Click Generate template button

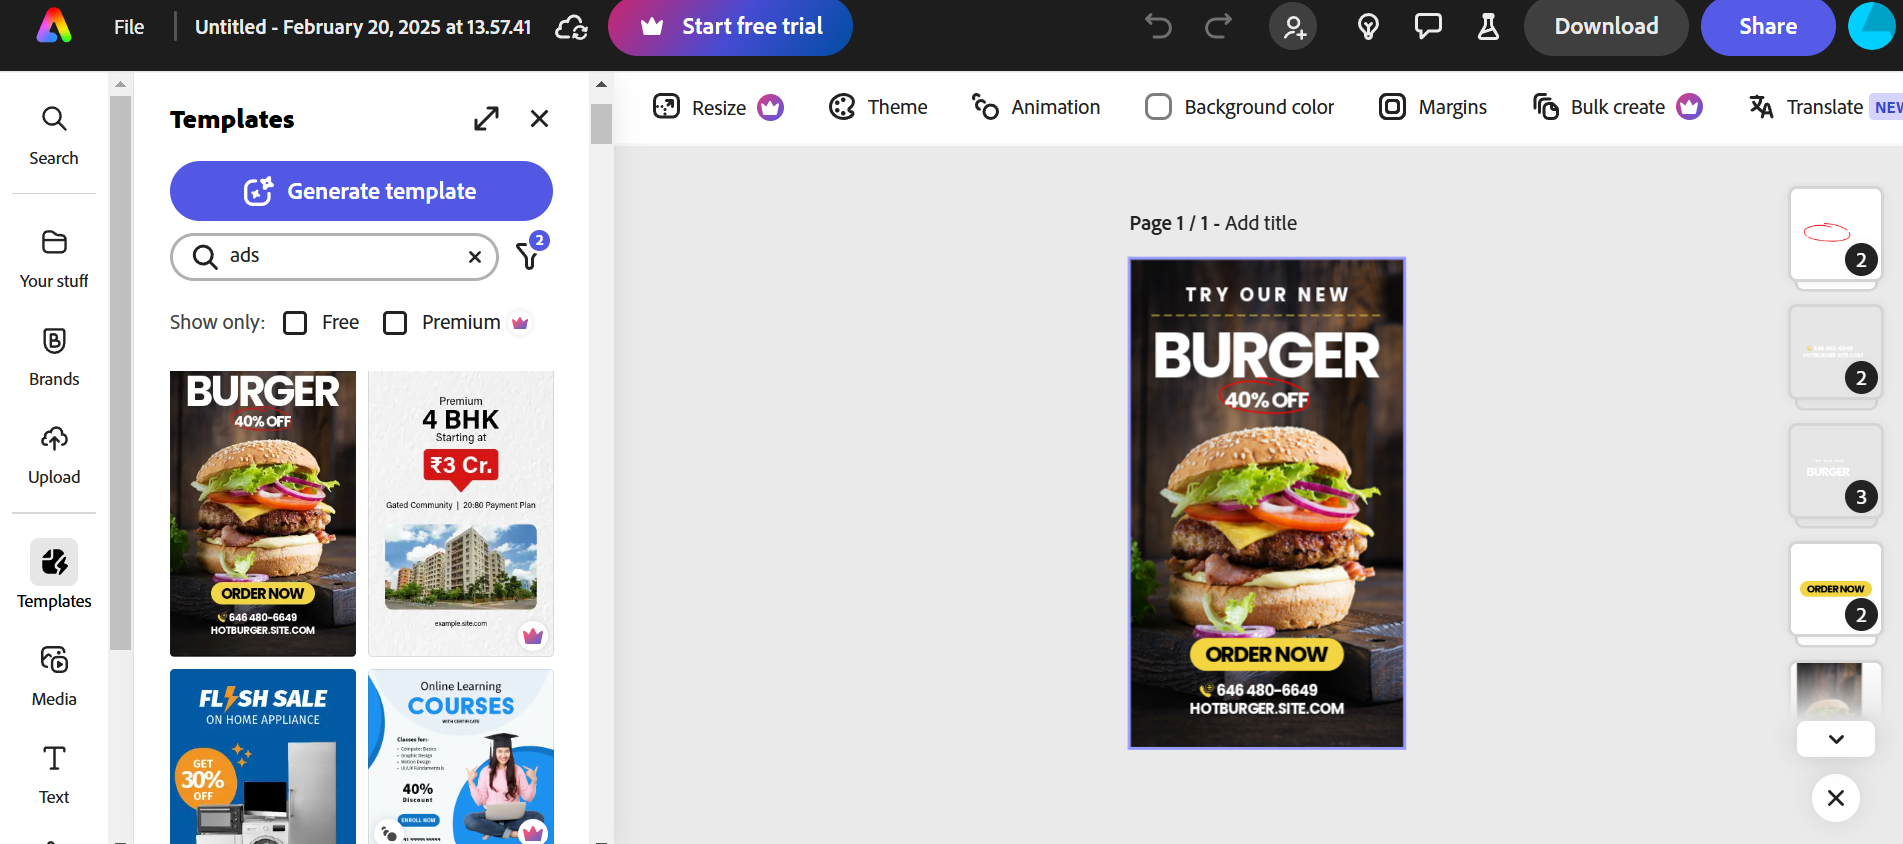[361, 191]
